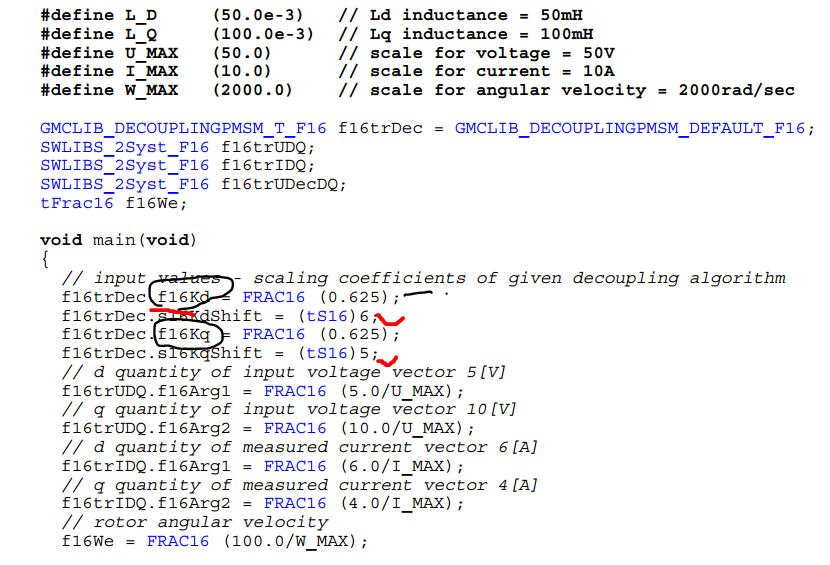Image resolution: width=830 pixels, height=565 pixels.
Task: Click the expression (100.0/W_MAX)
Action: coord(290,541)
